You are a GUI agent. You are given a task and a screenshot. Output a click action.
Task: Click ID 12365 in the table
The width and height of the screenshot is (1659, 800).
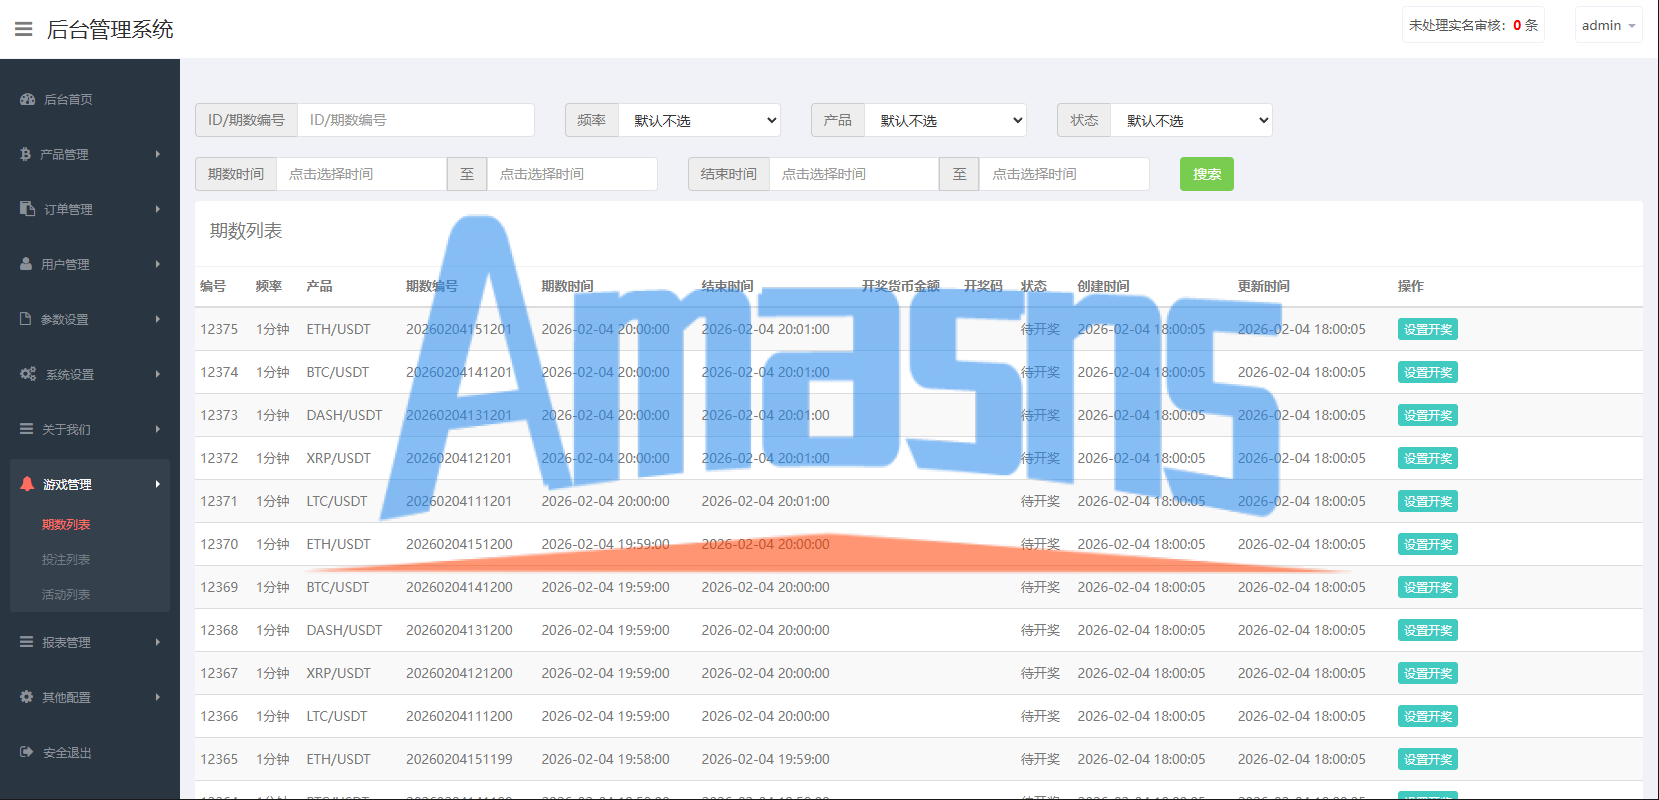click(x=219, y=759)
